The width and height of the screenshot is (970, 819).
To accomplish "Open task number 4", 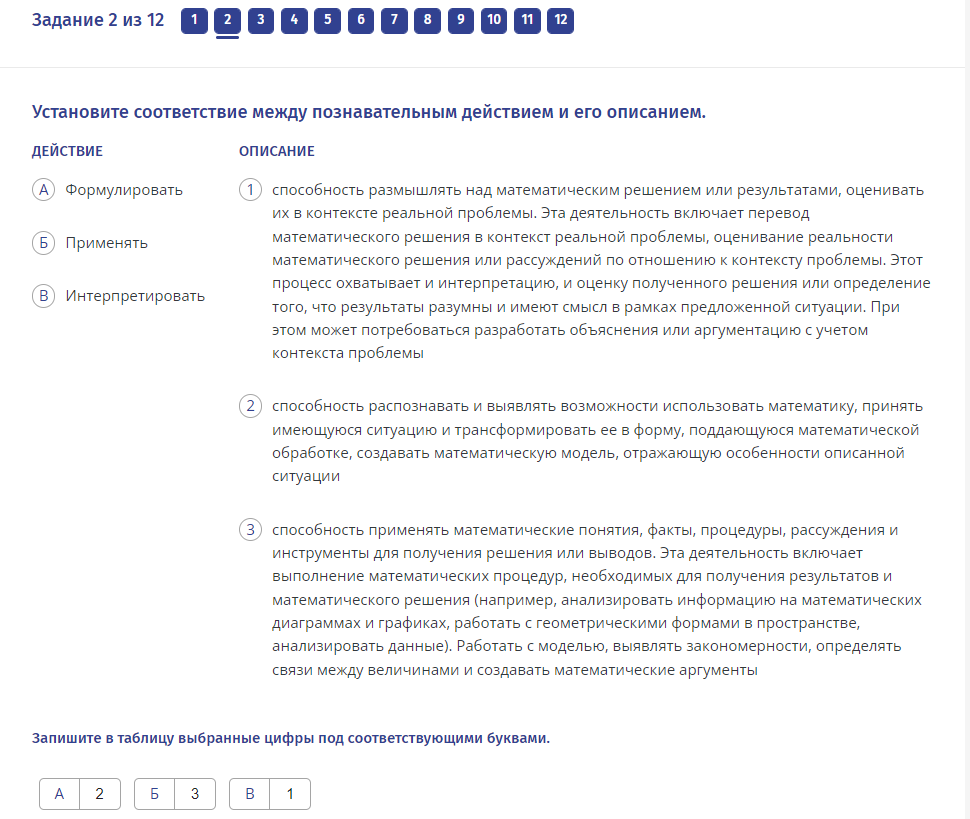I will [x=294, y=20].
